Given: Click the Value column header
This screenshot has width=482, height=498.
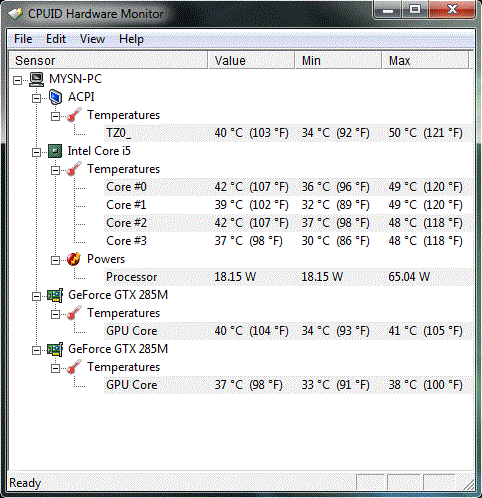Looking at the screenshot, I should (x=251, y=60).
